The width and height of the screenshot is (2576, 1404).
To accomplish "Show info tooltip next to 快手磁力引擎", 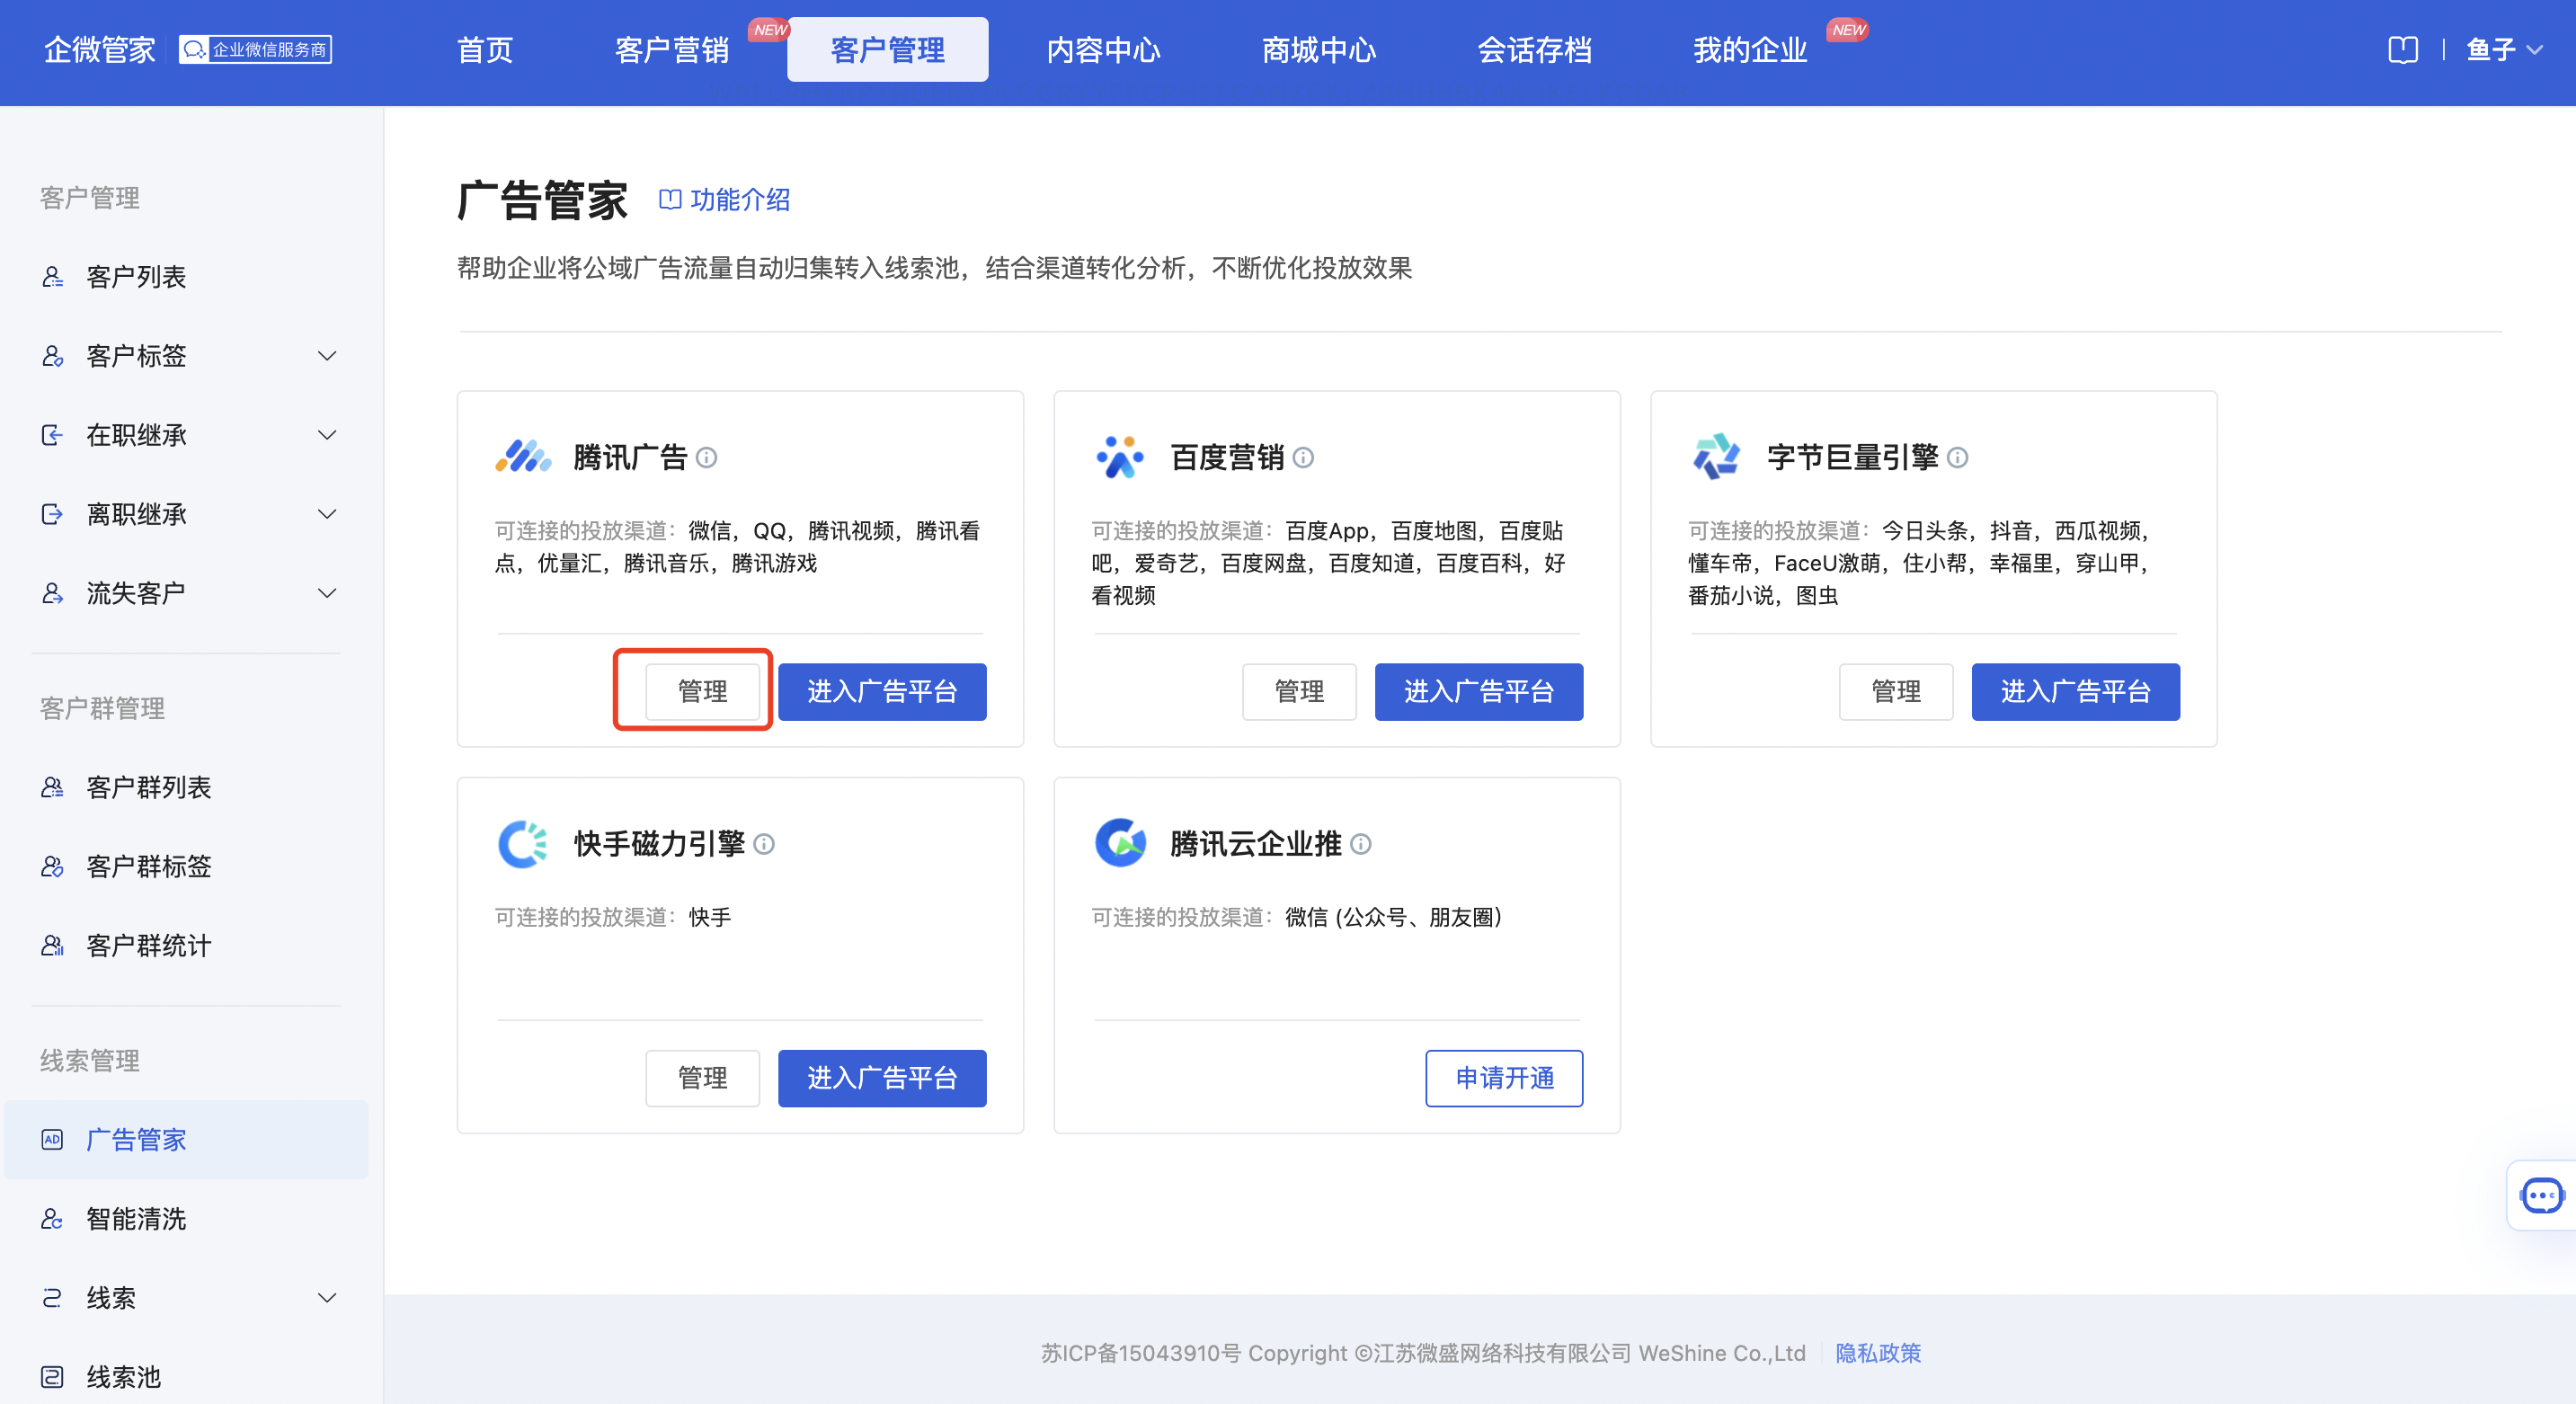I will [764, 845].
